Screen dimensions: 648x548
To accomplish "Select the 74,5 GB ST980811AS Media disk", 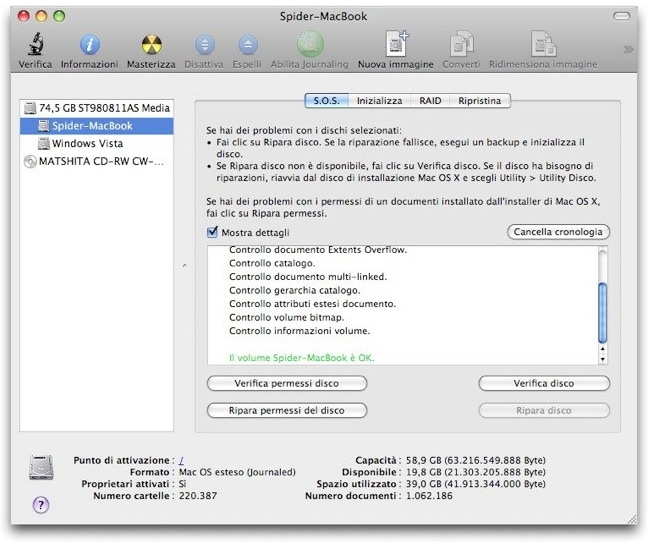I will click(x=97, y=108).
